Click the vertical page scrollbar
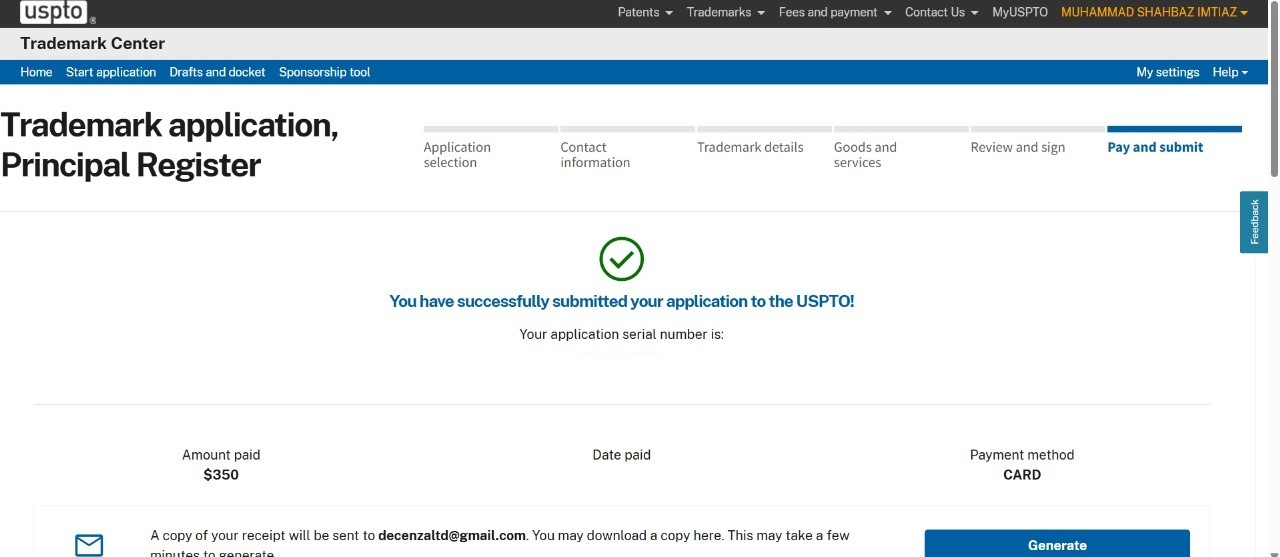The image size is (1280, 557). click(1273, 100)
